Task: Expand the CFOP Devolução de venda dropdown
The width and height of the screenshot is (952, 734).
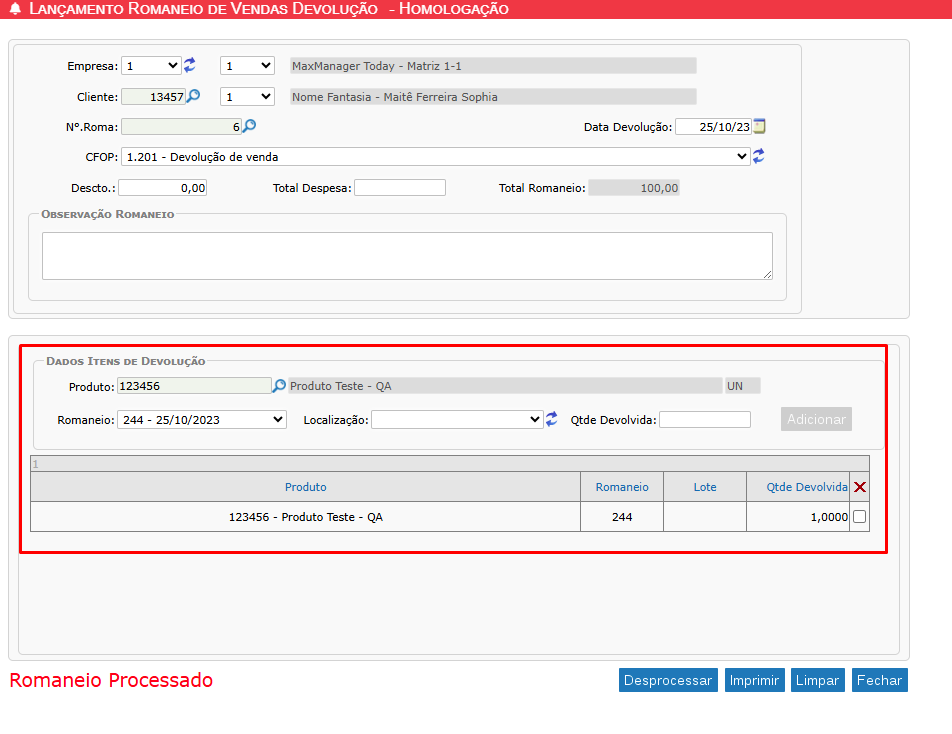Action: tap(435, 157)
